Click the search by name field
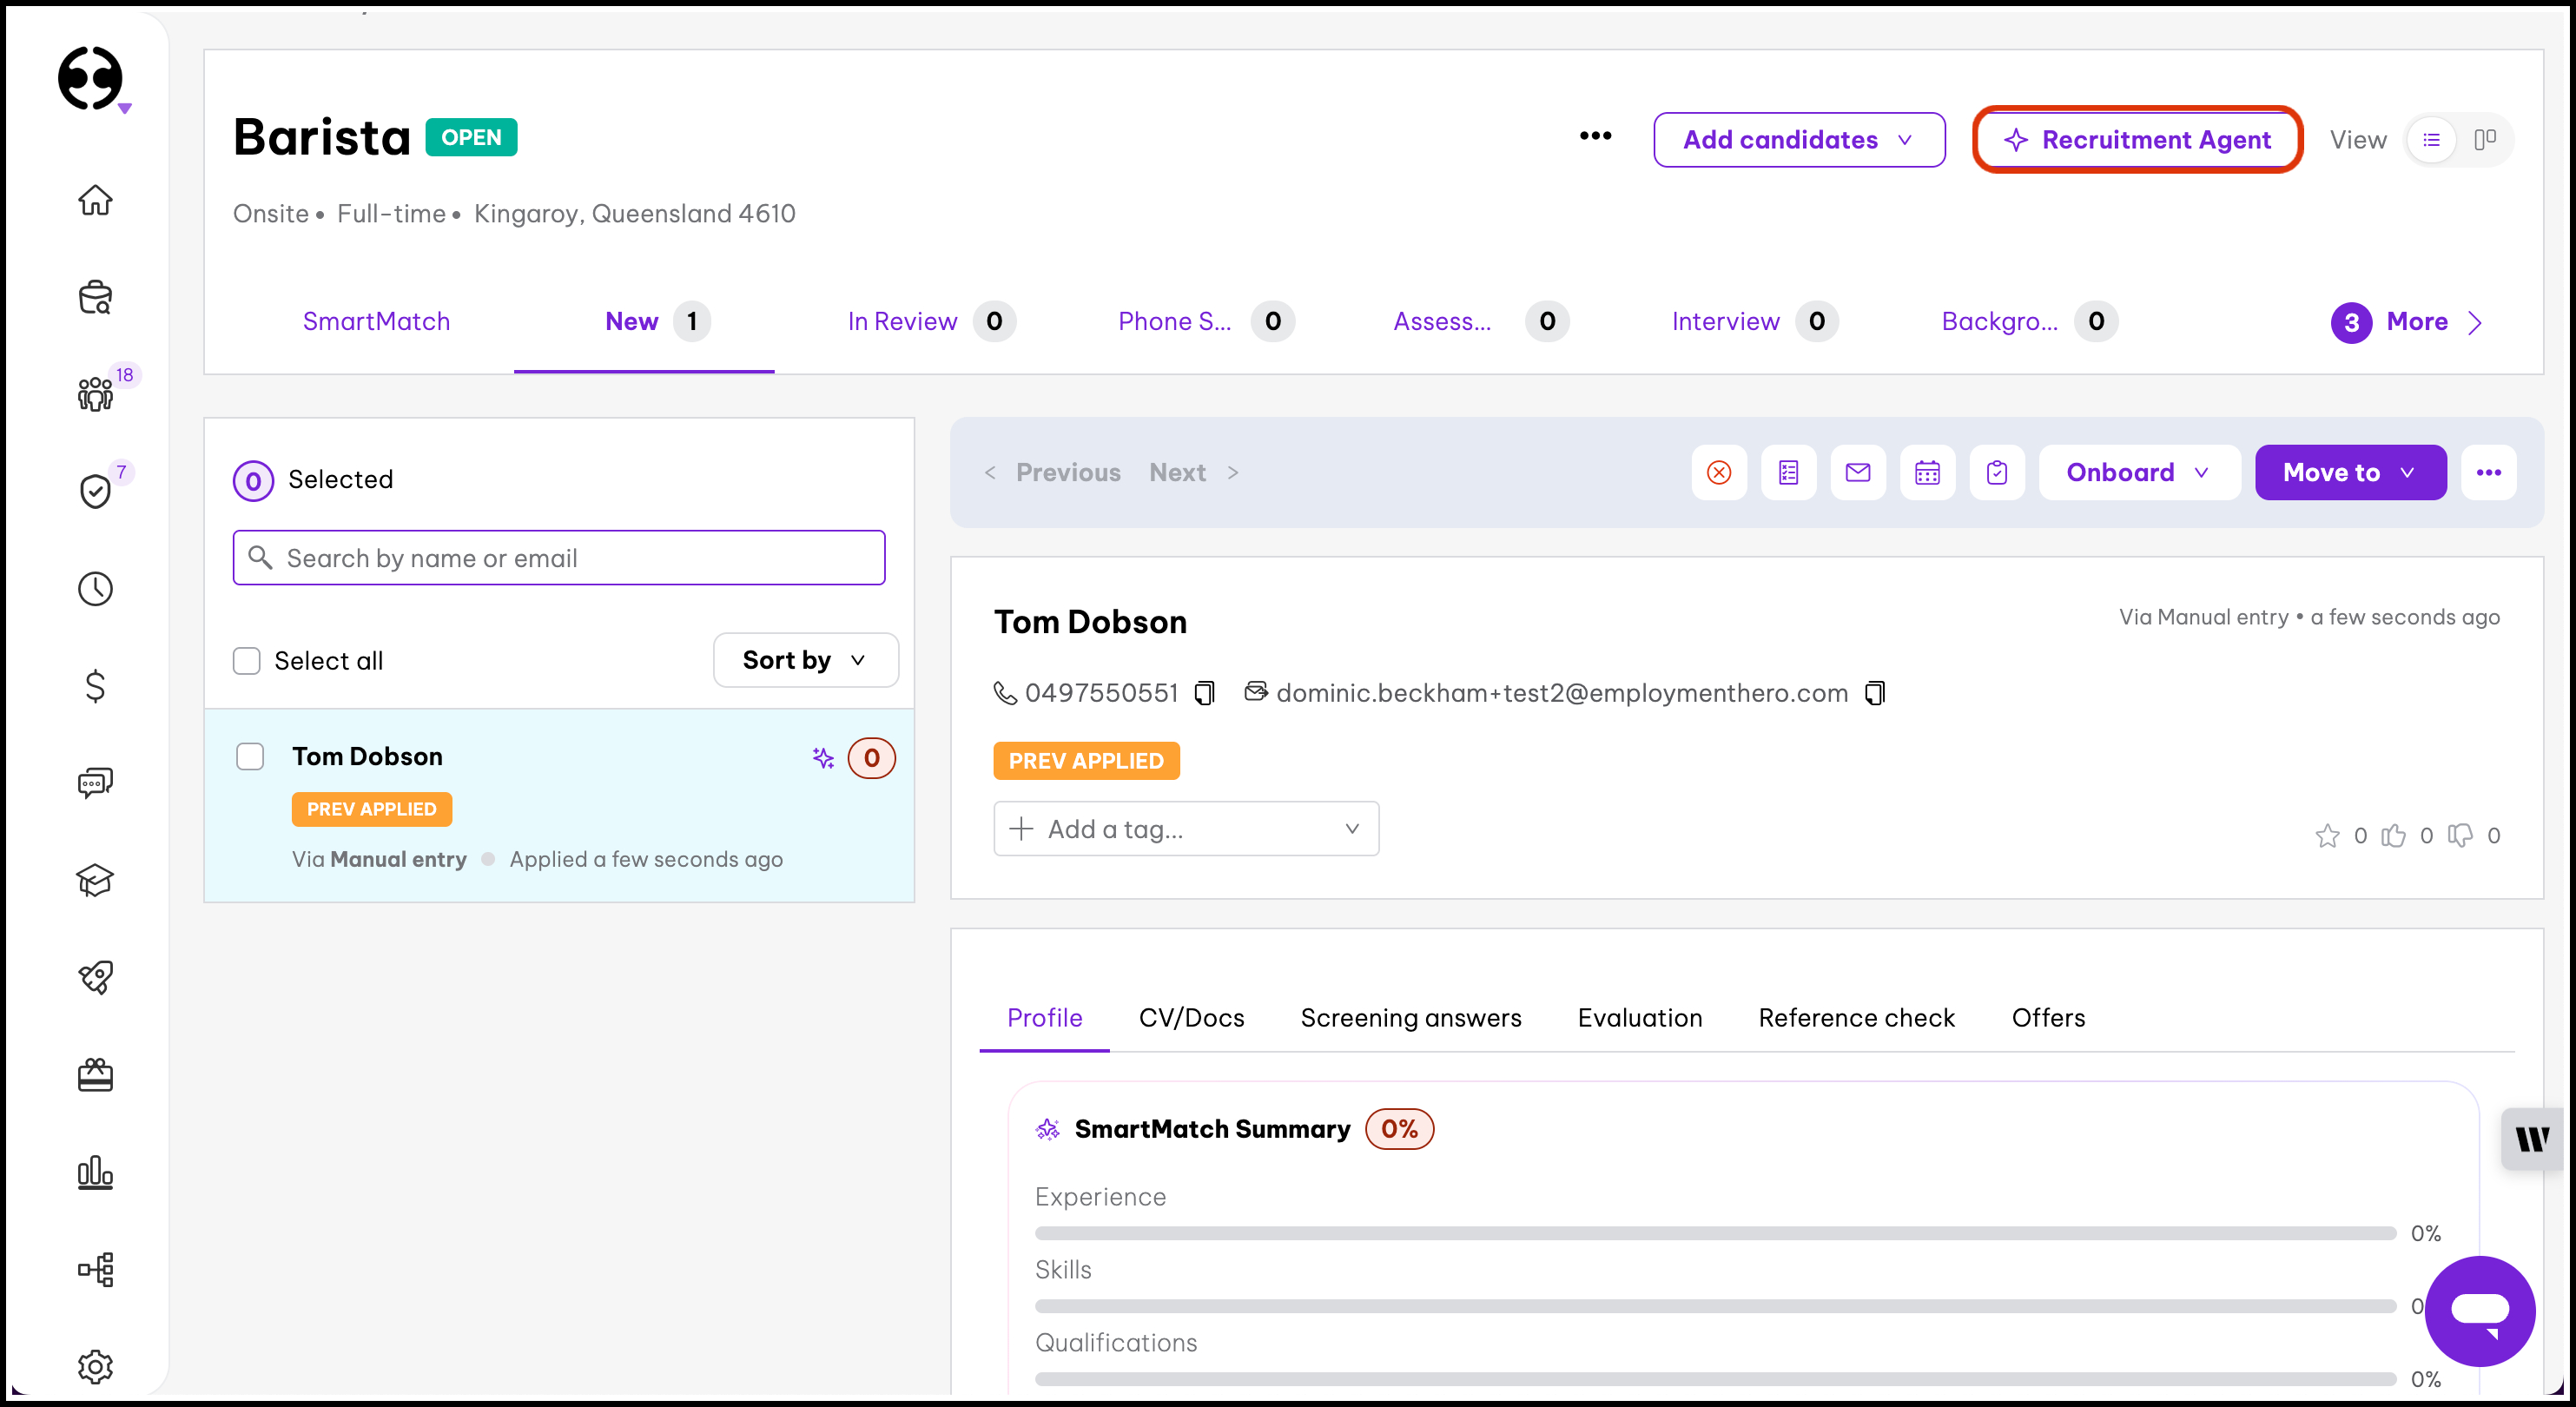The image size is (2576, 1407). coord(560,558)
